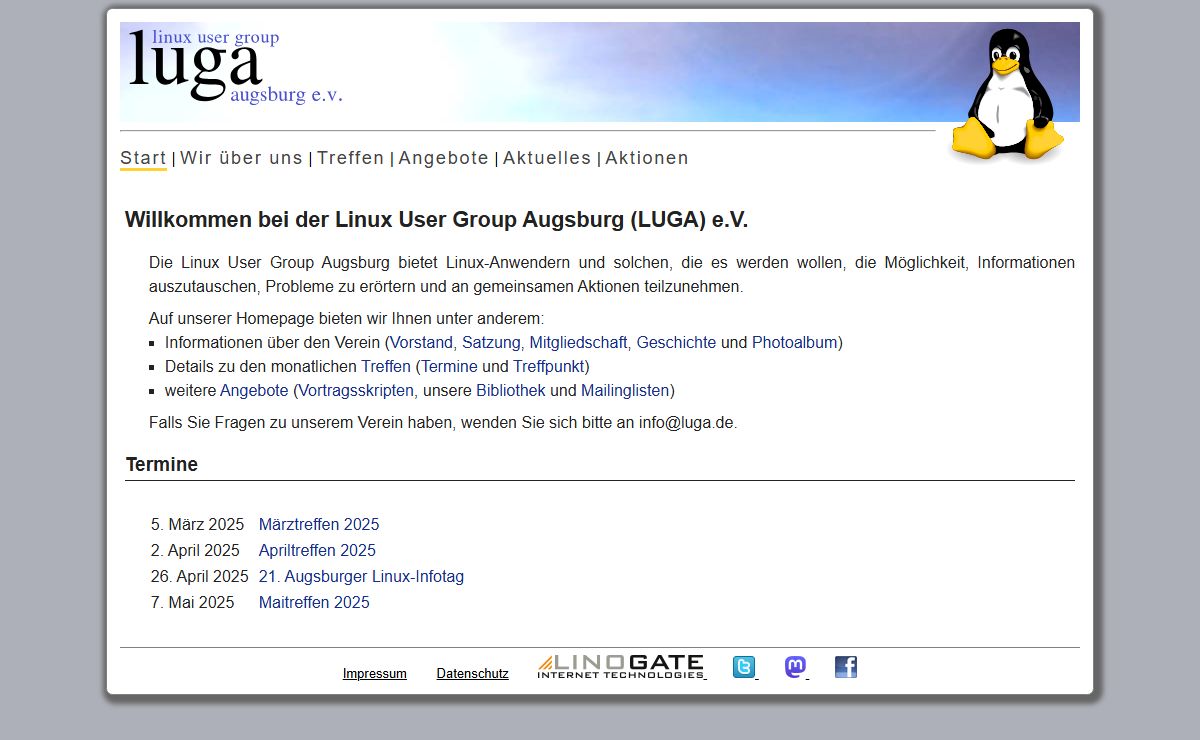The height and width of the screenshot is (740, 1200).
Task: Open the Apriltreffen 2025 event
Action: (x=317, y=550)
